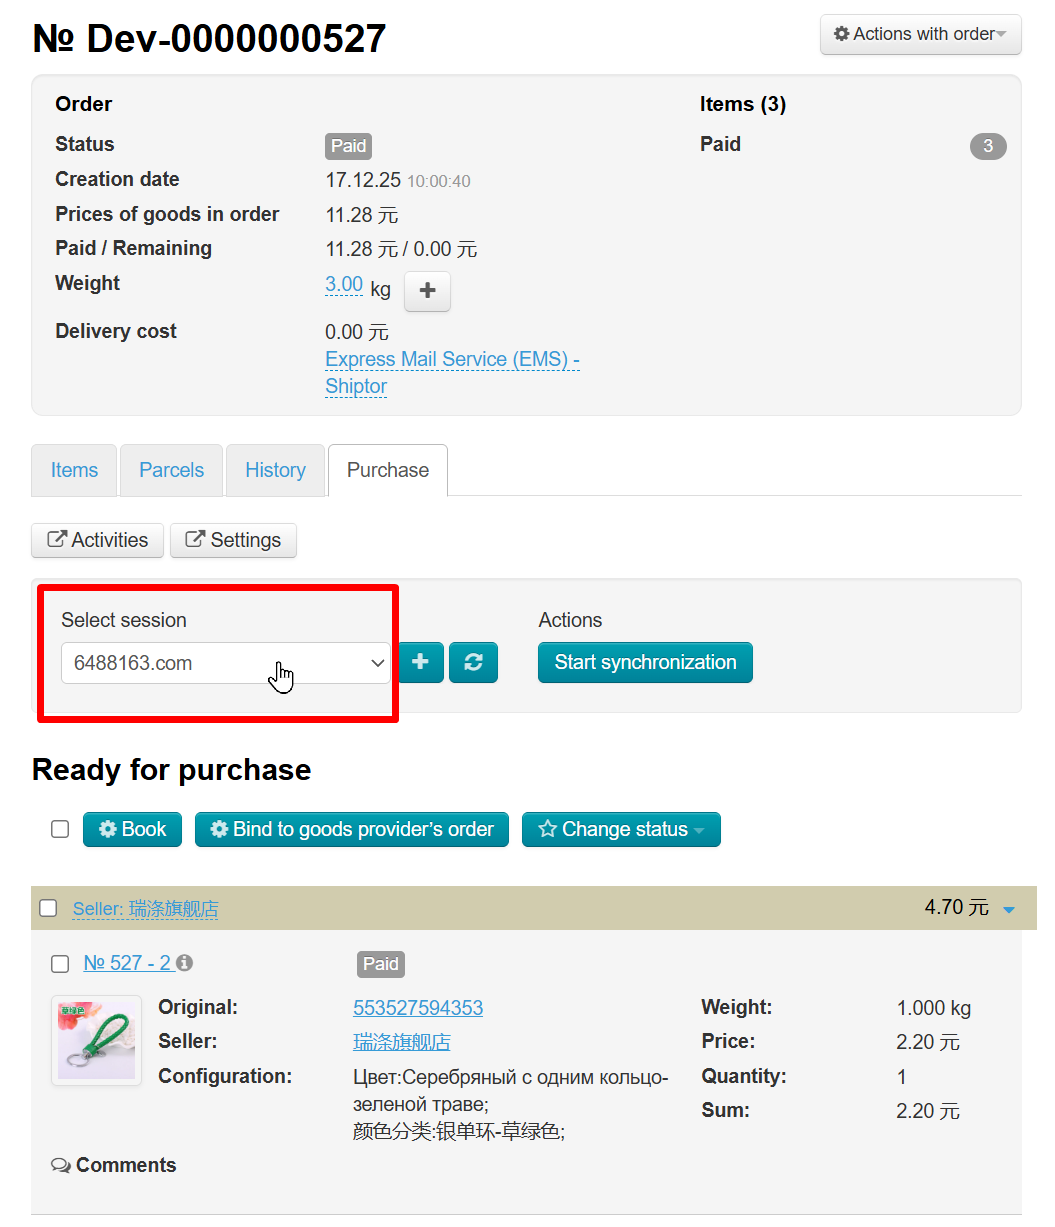Click the plus icon to add a session
The image size is (1055, 1227).
tap(421, 663)
